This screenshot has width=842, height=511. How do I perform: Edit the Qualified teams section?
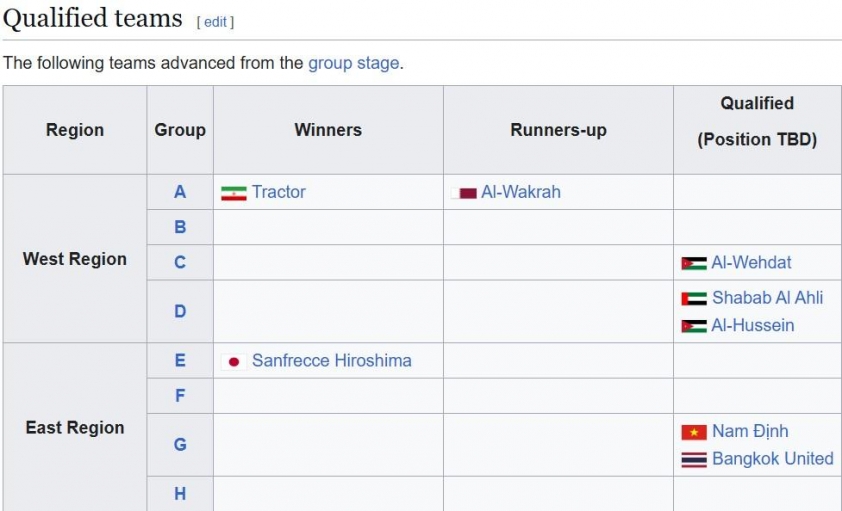coord(215,22)
